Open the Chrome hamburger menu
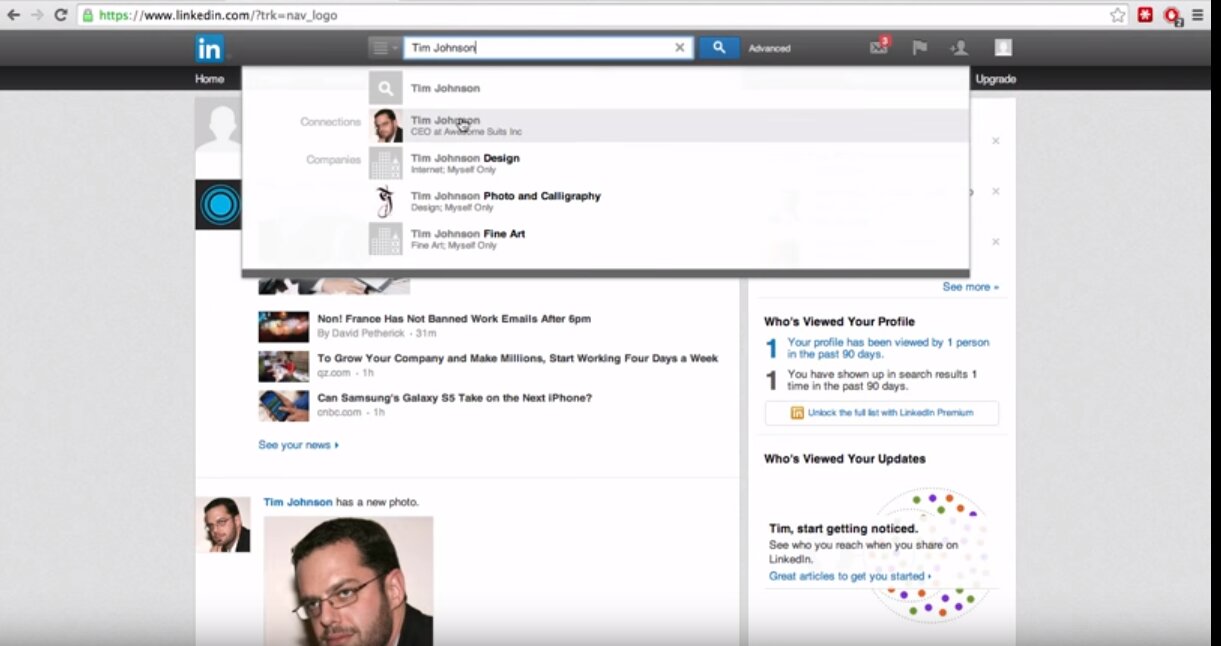Viewport: 1221px width, 646px height. click(1197, 15)
